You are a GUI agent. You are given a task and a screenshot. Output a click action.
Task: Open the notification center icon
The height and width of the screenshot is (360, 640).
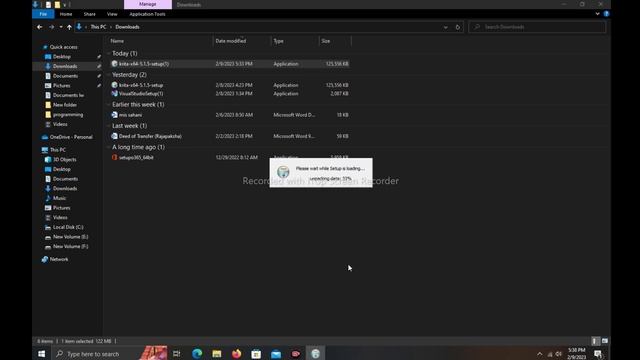tap(598, 353)
